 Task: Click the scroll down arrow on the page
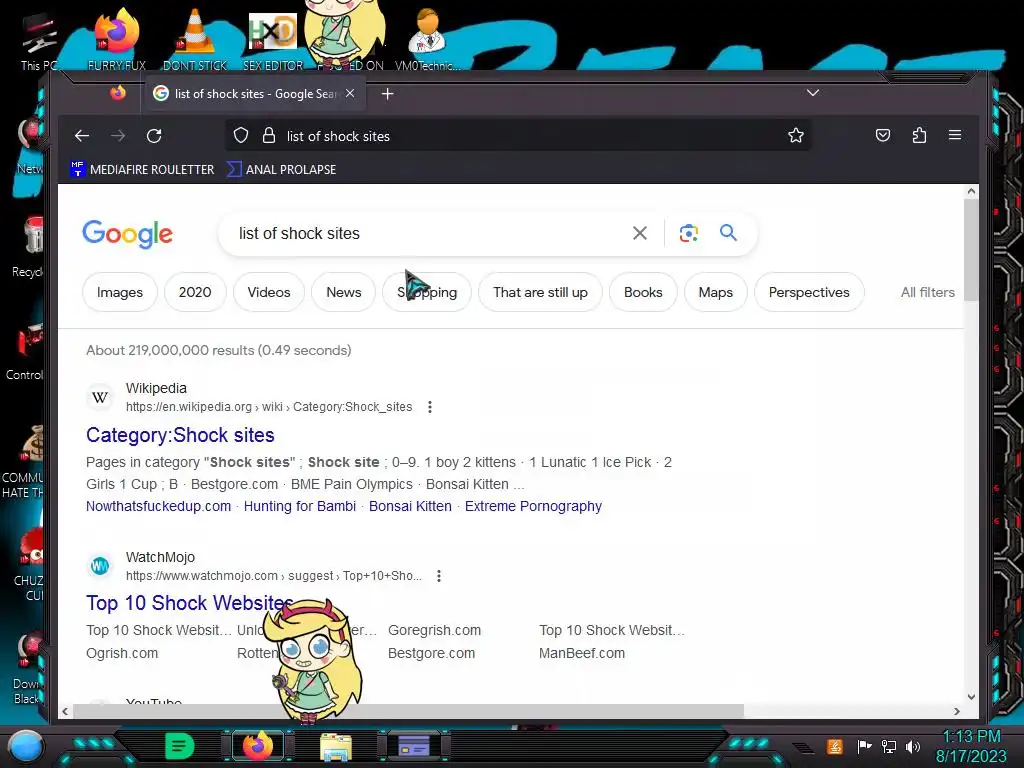tap(971, 697)
